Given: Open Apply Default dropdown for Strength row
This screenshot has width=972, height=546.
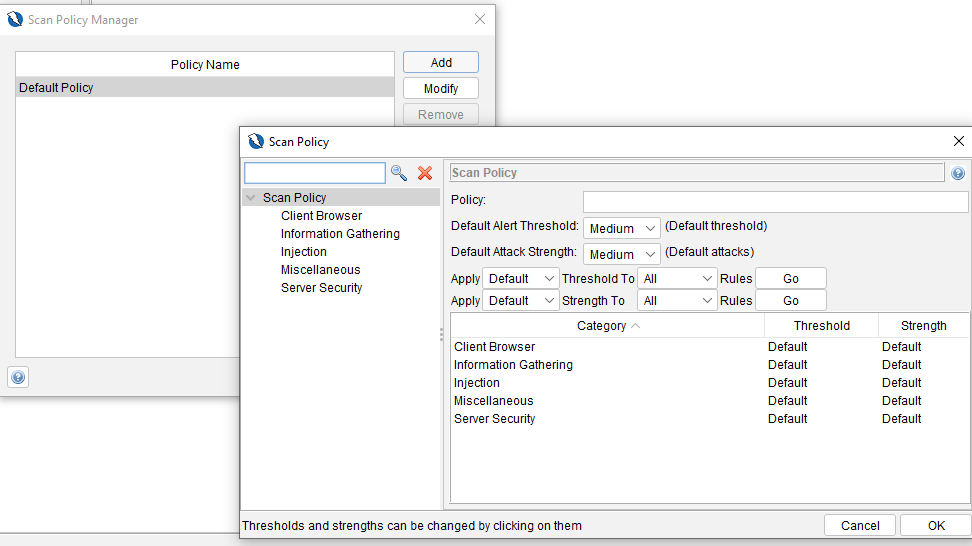Looking at the screenshot, I should tap(521, 301).
